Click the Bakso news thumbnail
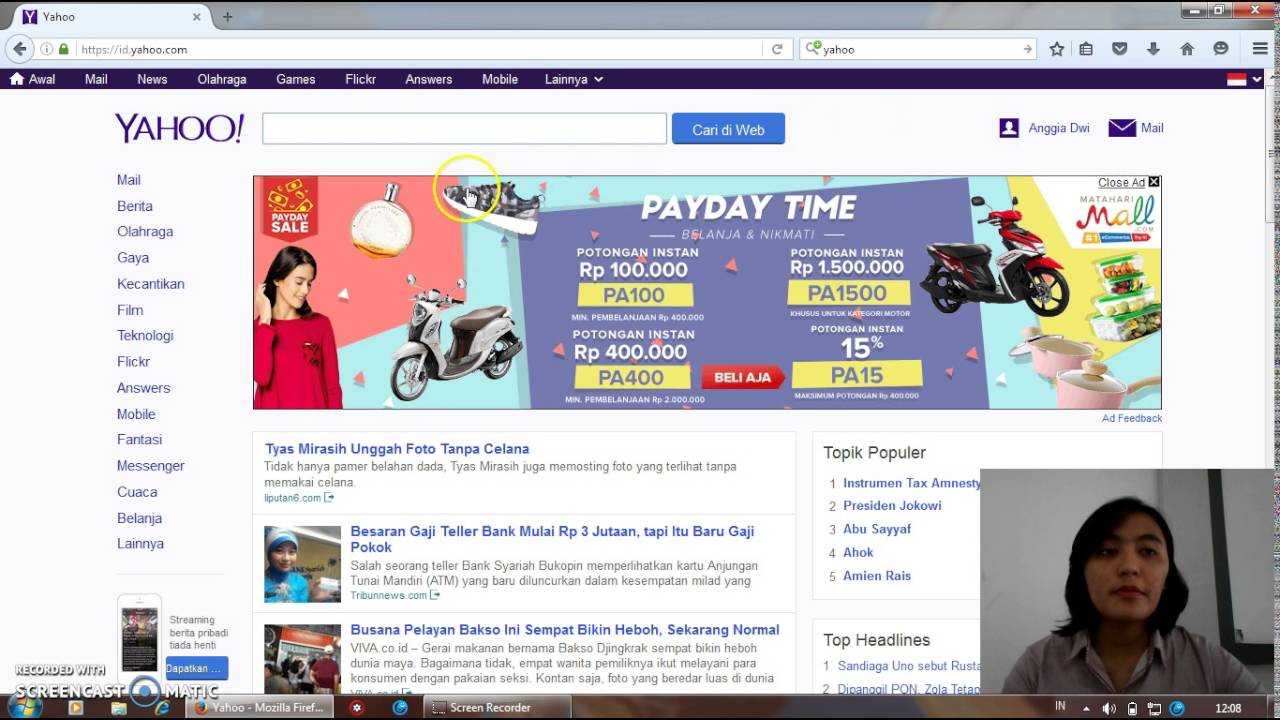 (302, 659)
